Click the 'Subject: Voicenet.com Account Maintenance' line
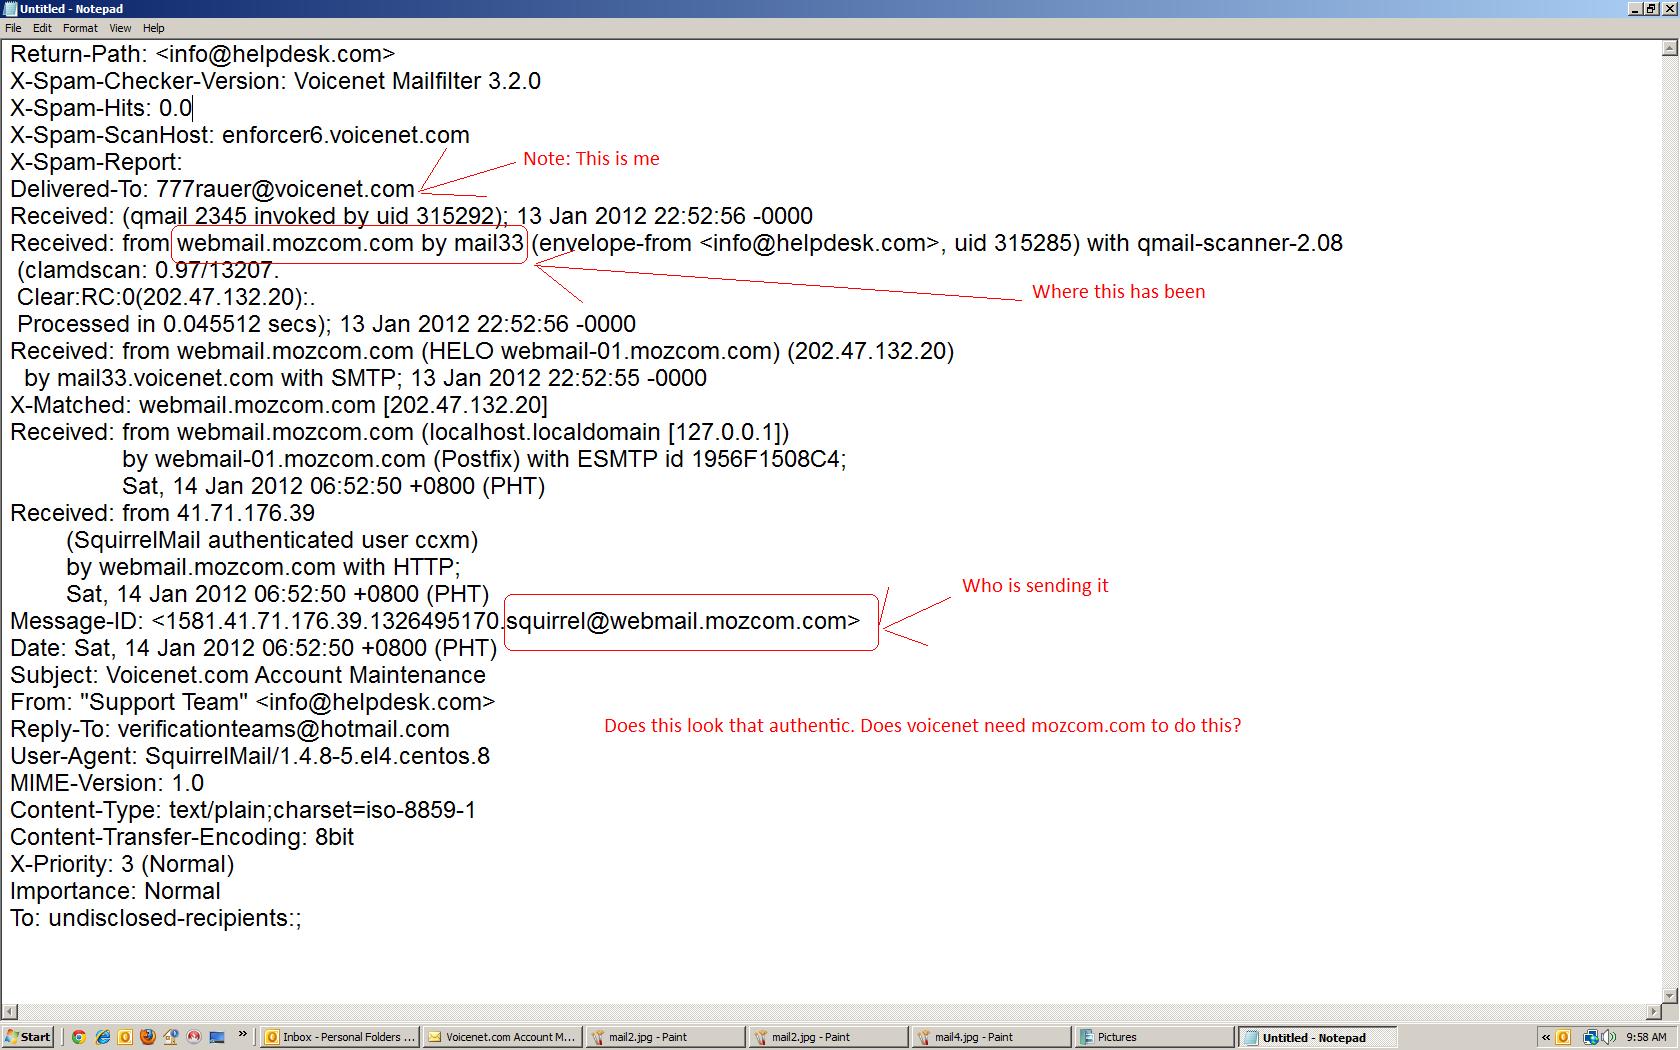 [247, 675]
